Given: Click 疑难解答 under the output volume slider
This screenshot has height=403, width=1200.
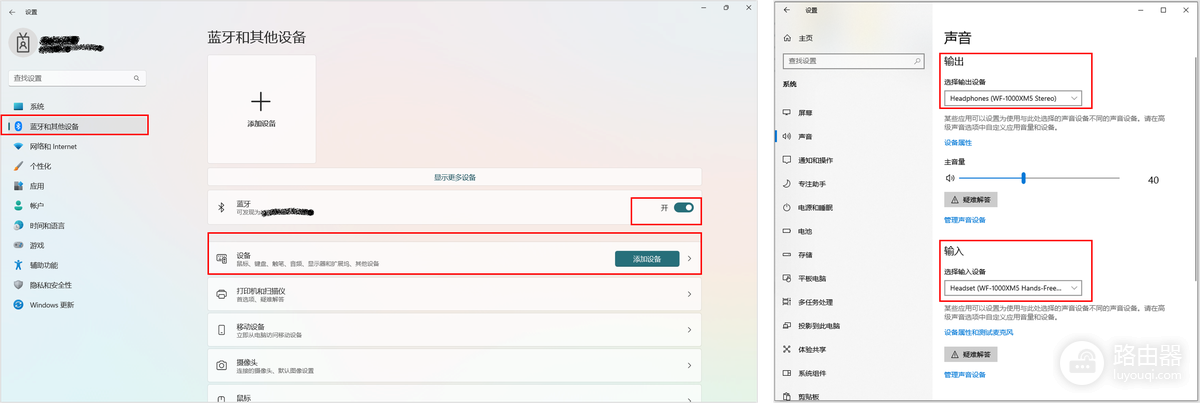Looking at the screenshot, I should (x=971, y=200).
